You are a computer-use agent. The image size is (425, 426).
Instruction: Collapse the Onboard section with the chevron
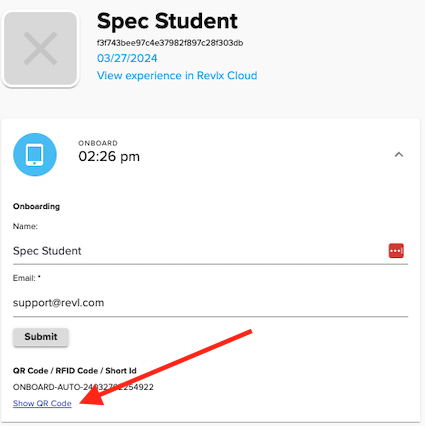(x=399, y=155)
